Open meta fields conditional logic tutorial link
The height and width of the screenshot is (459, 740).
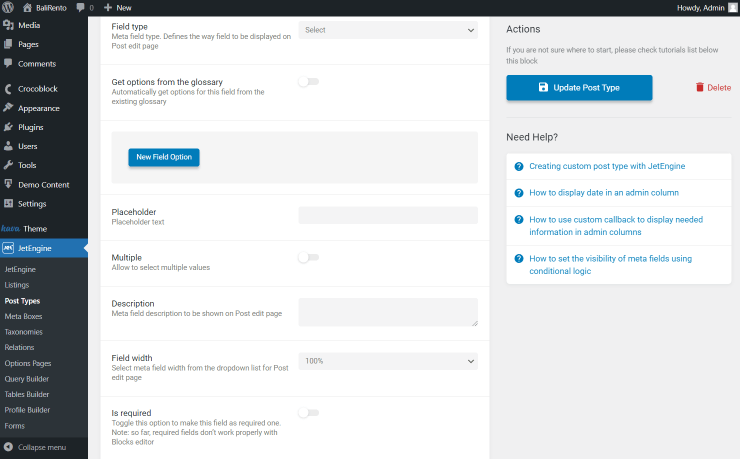point(610,265)
